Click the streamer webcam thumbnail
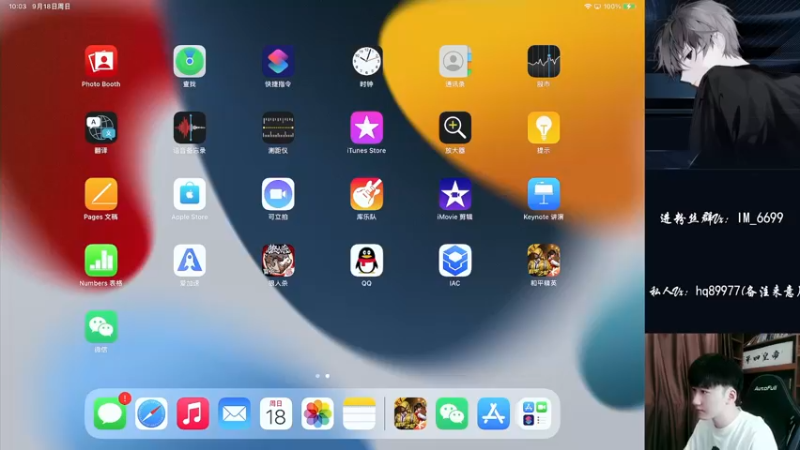The width and height of the screenshot is (800, 450). pyautogui.click(x=722, y=392)
